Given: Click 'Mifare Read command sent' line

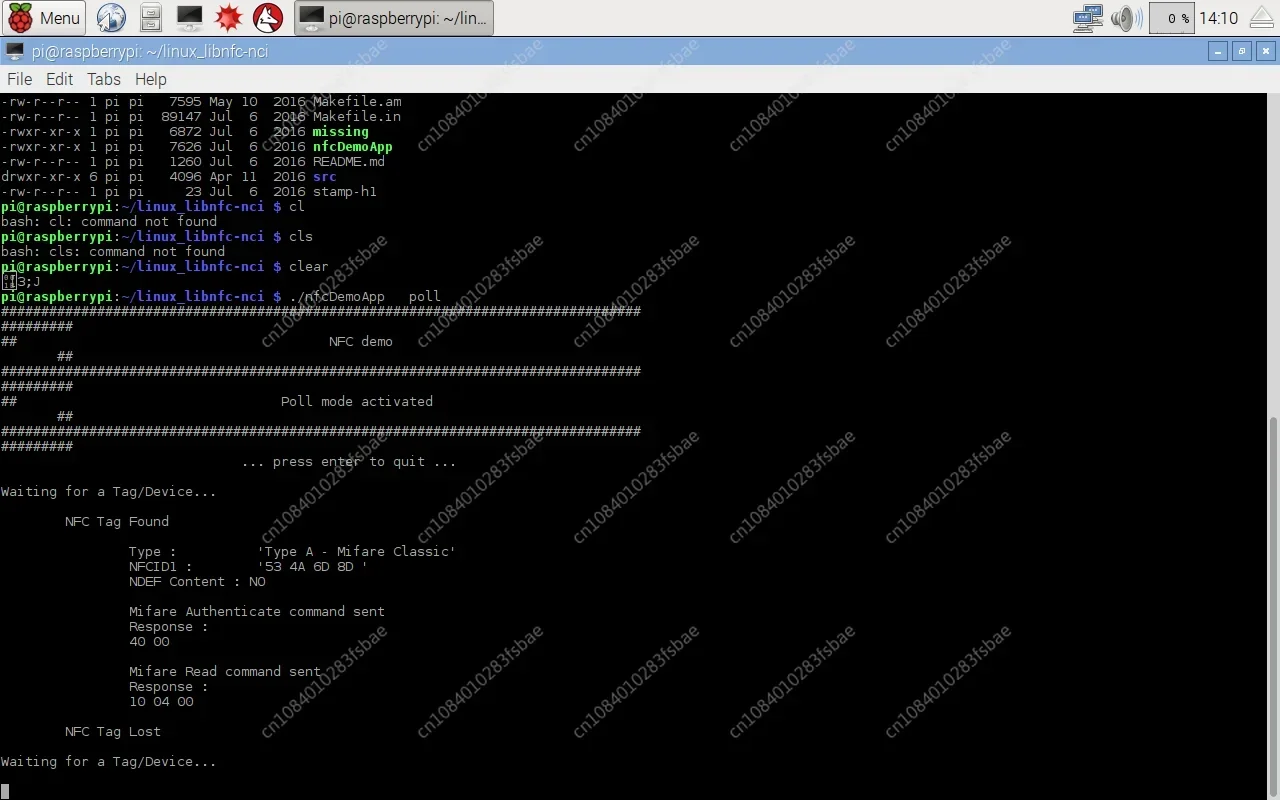Looking at the screenshot, I should click(x=225, y=671).
